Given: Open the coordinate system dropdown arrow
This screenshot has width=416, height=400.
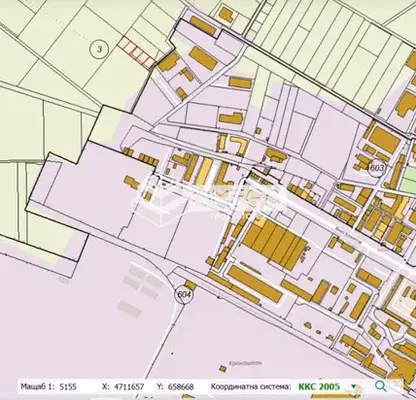Looking at the screenshot, I should click(353, 387).
